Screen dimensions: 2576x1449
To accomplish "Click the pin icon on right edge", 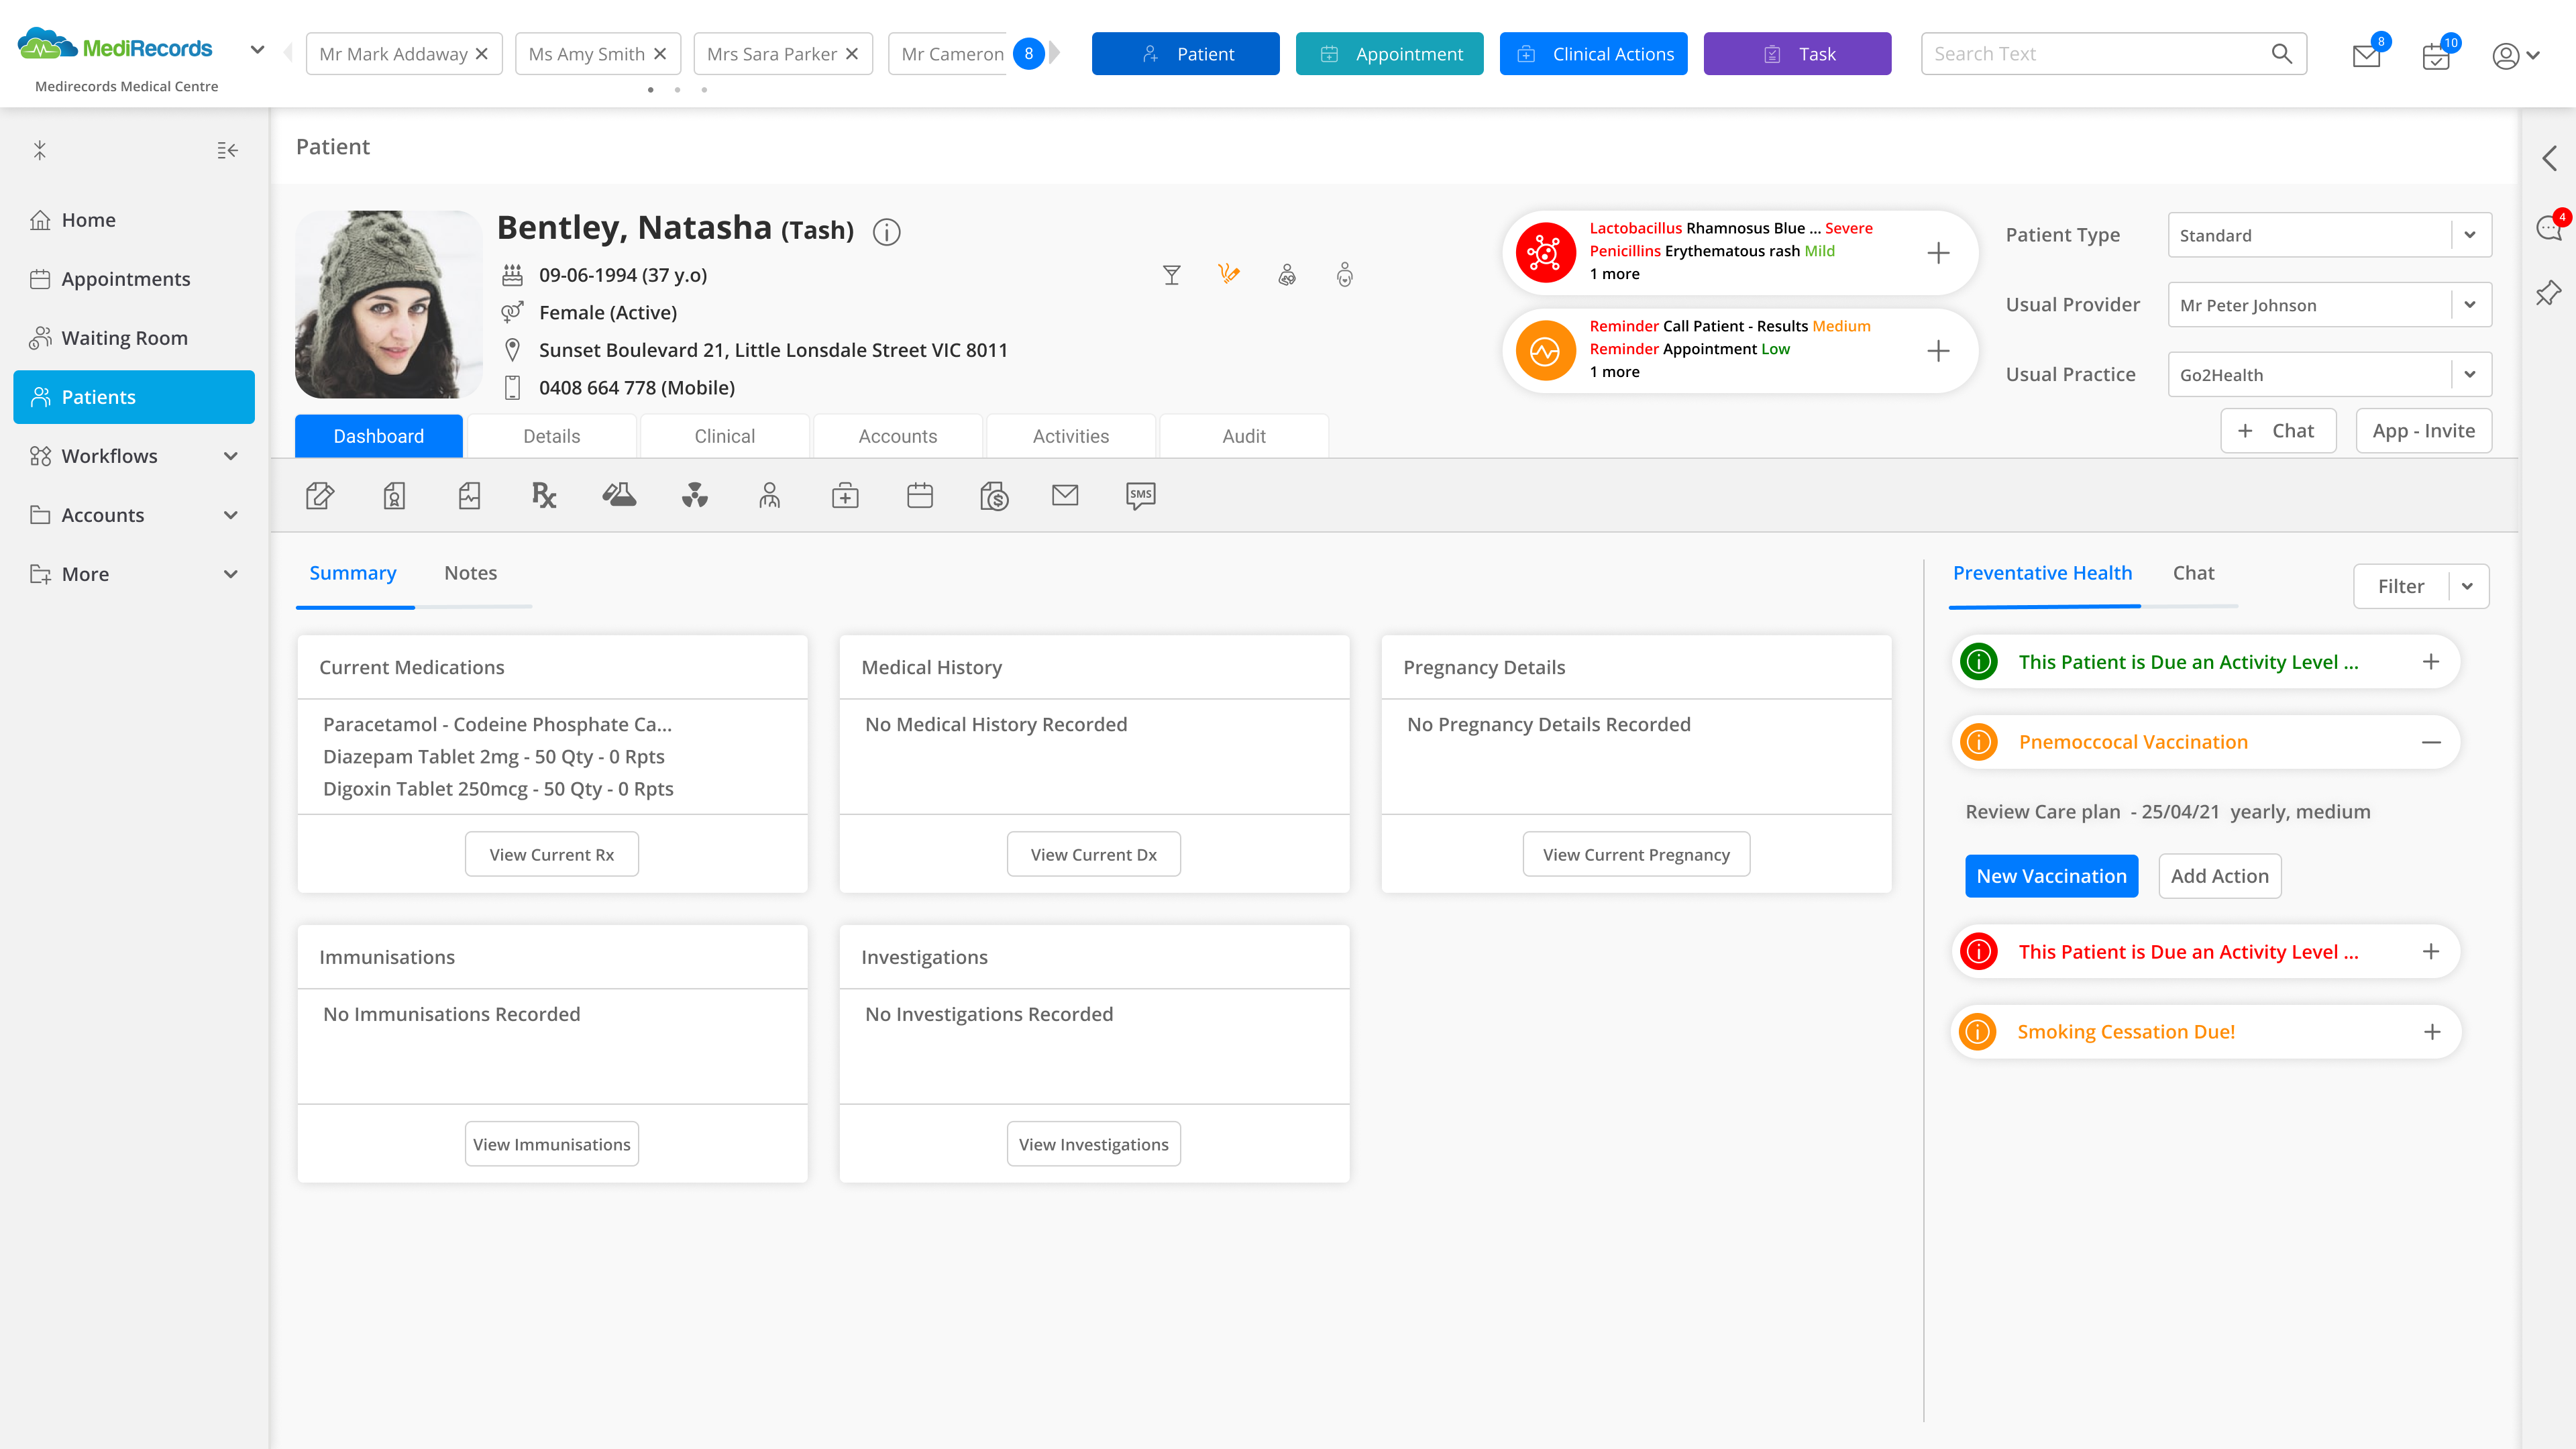I will (2548, 293).
